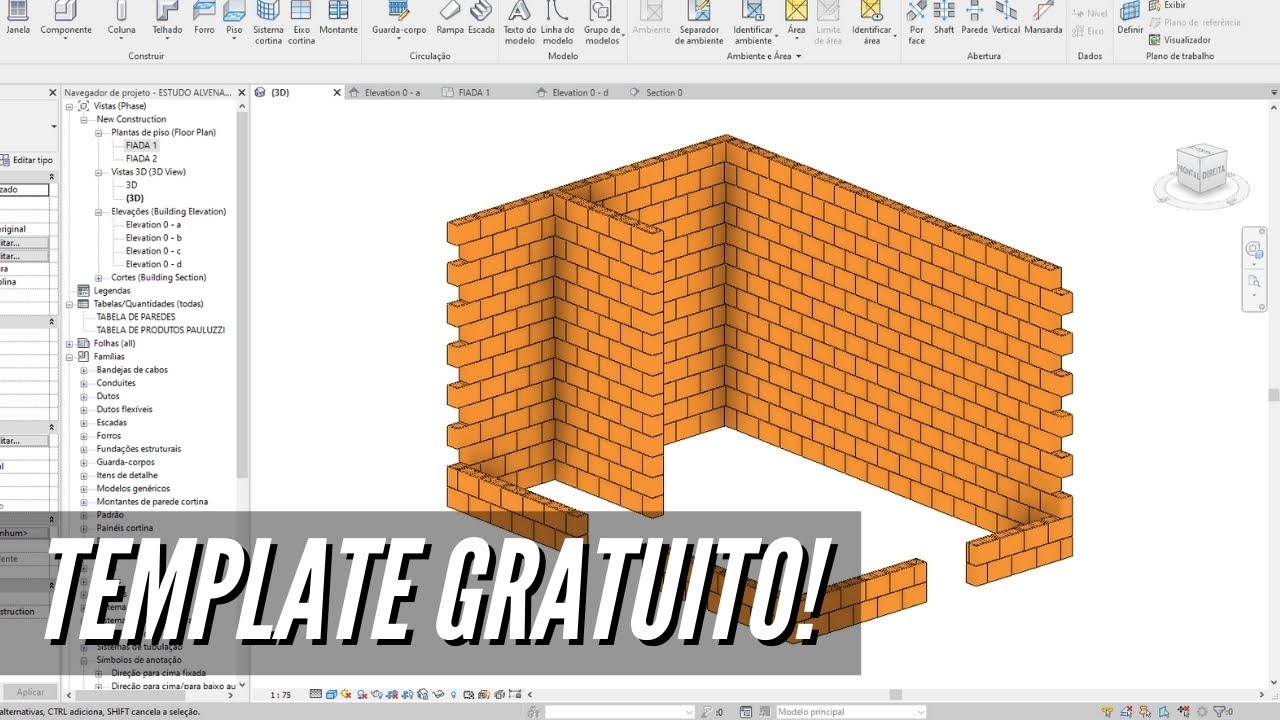The height and width of the screenshot is (720, 1280).
Task: Close the Navegador de projeto panel
Action: 242,92
